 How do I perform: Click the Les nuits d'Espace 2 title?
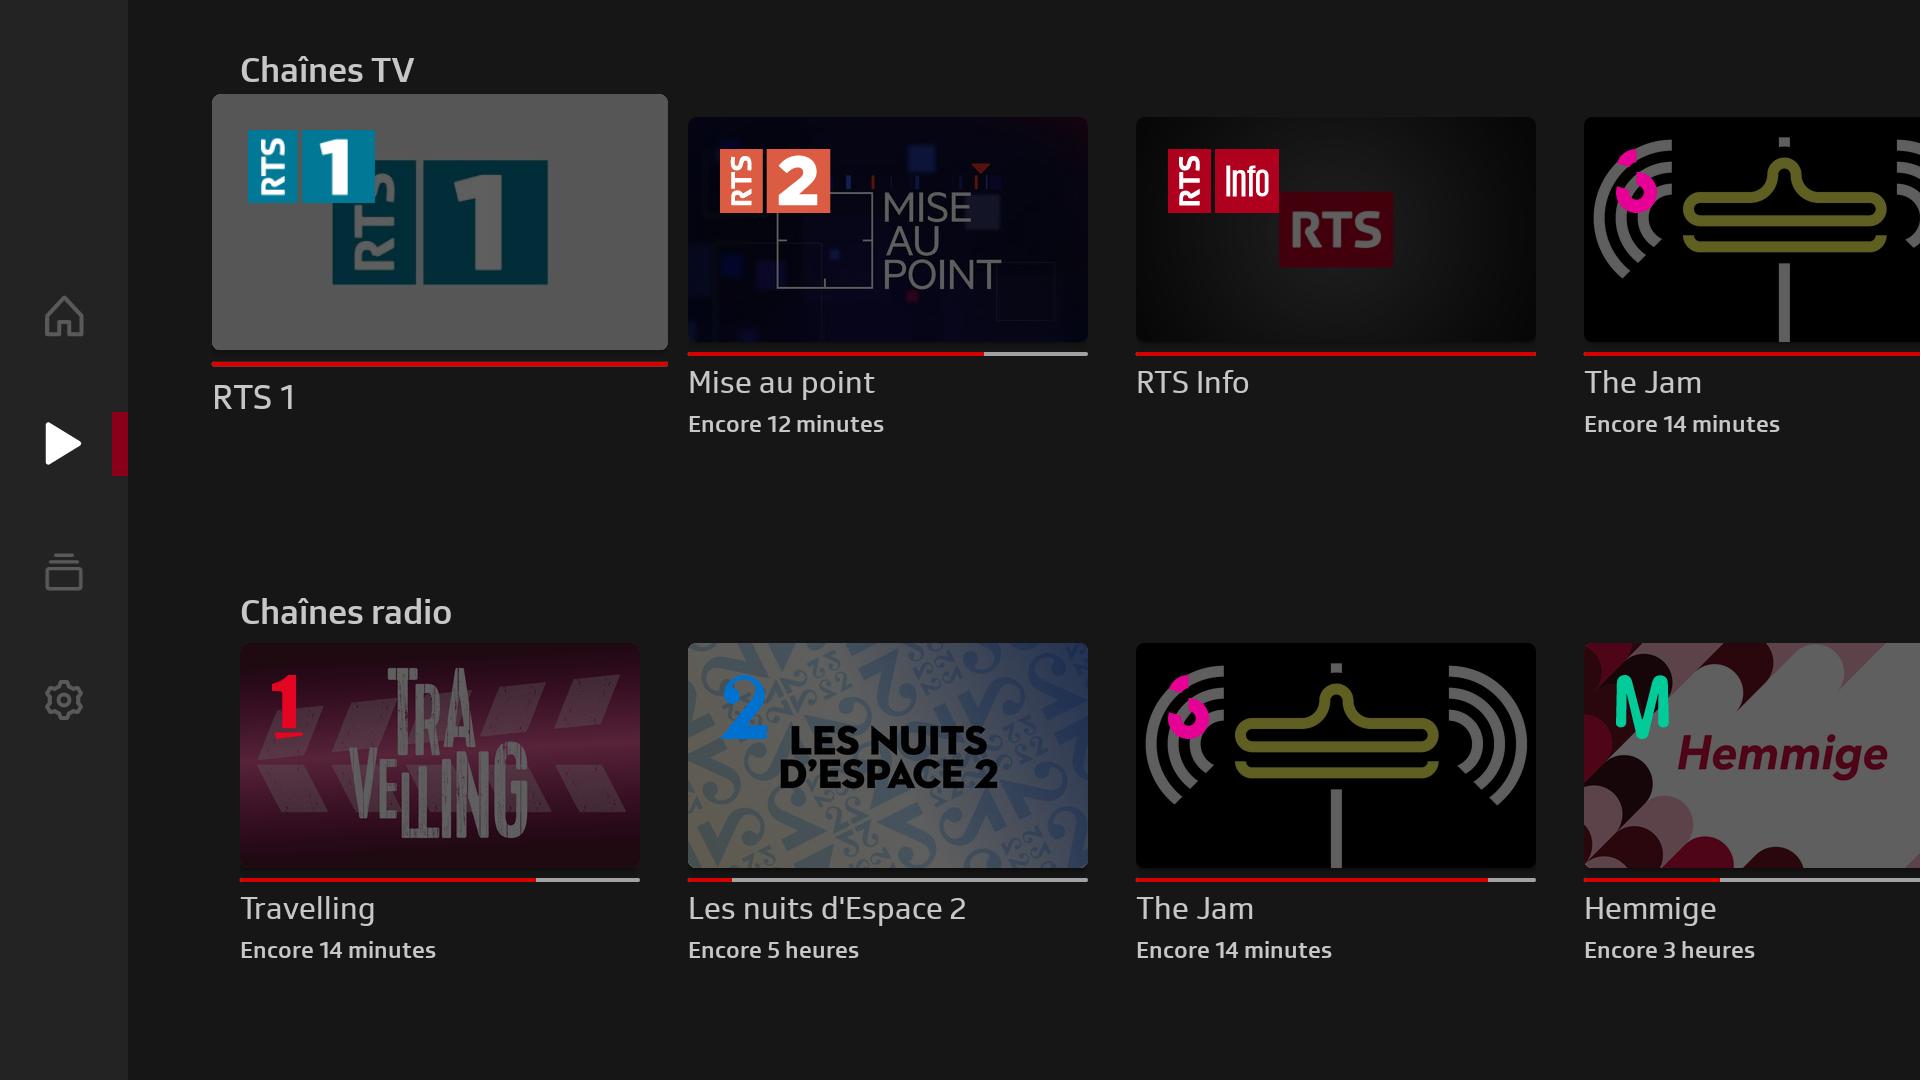827,908
